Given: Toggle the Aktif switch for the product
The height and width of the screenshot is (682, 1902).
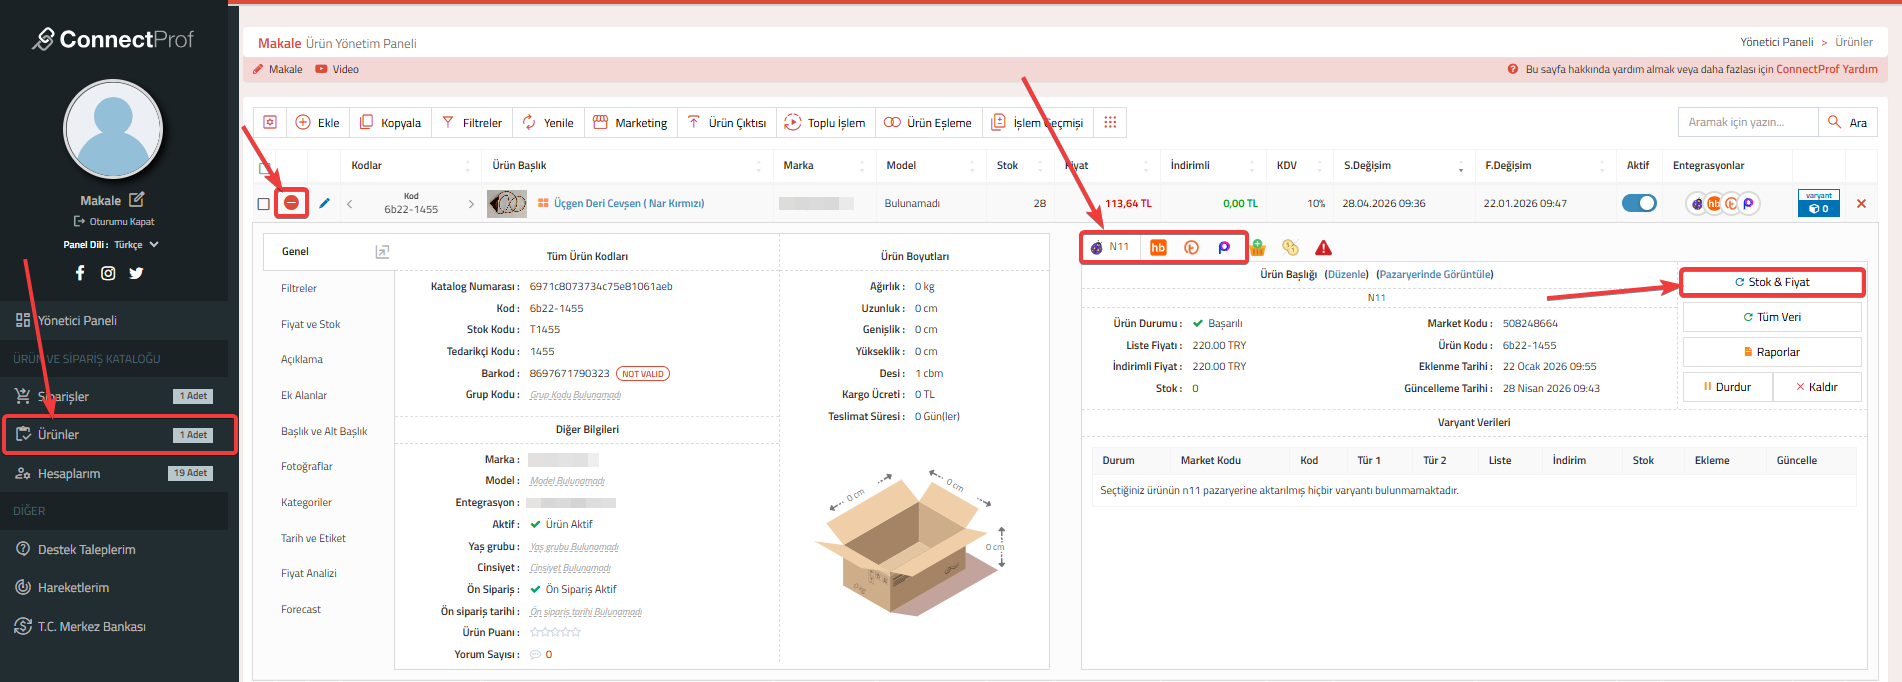Looking at the screenshot, I should point(1638,203).
